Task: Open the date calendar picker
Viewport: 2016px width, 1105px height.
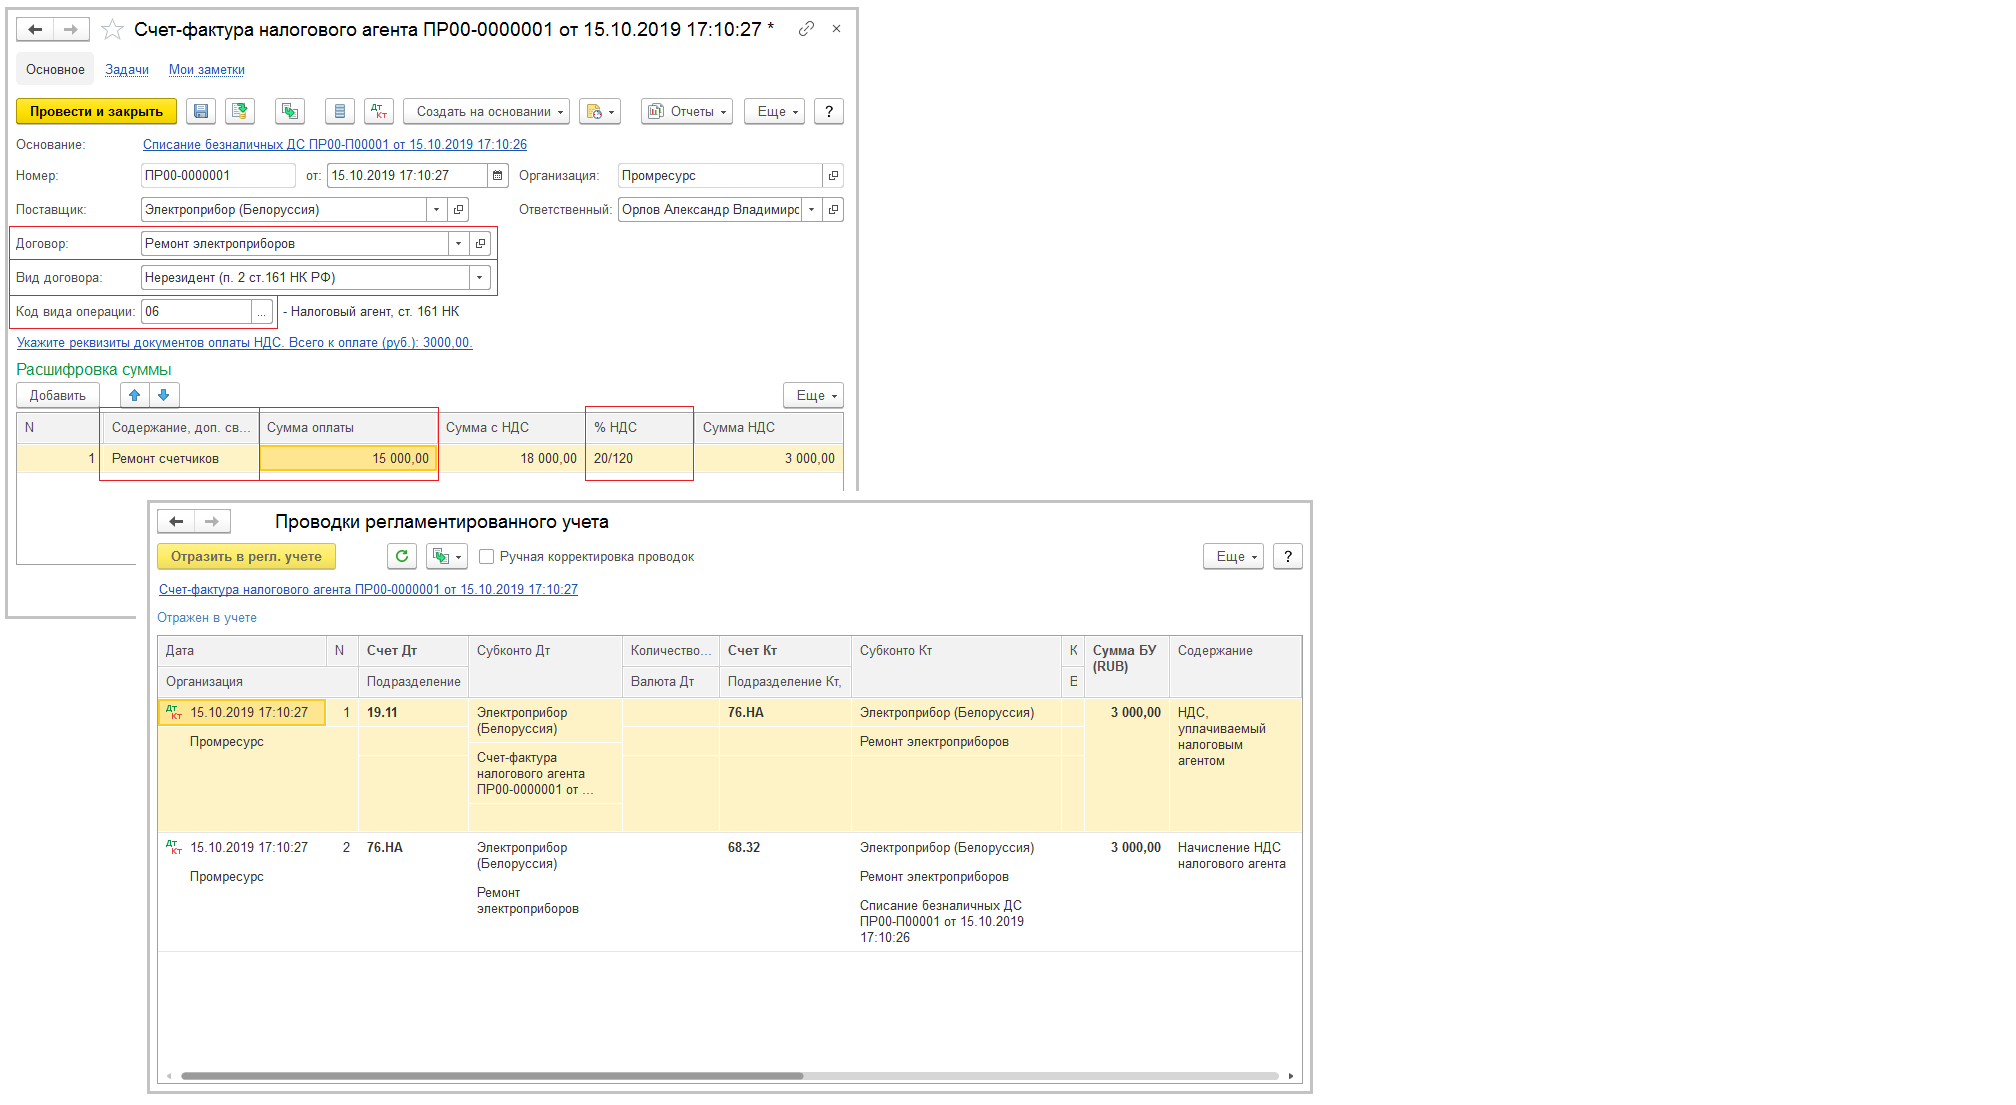Action: coord(497,176)
